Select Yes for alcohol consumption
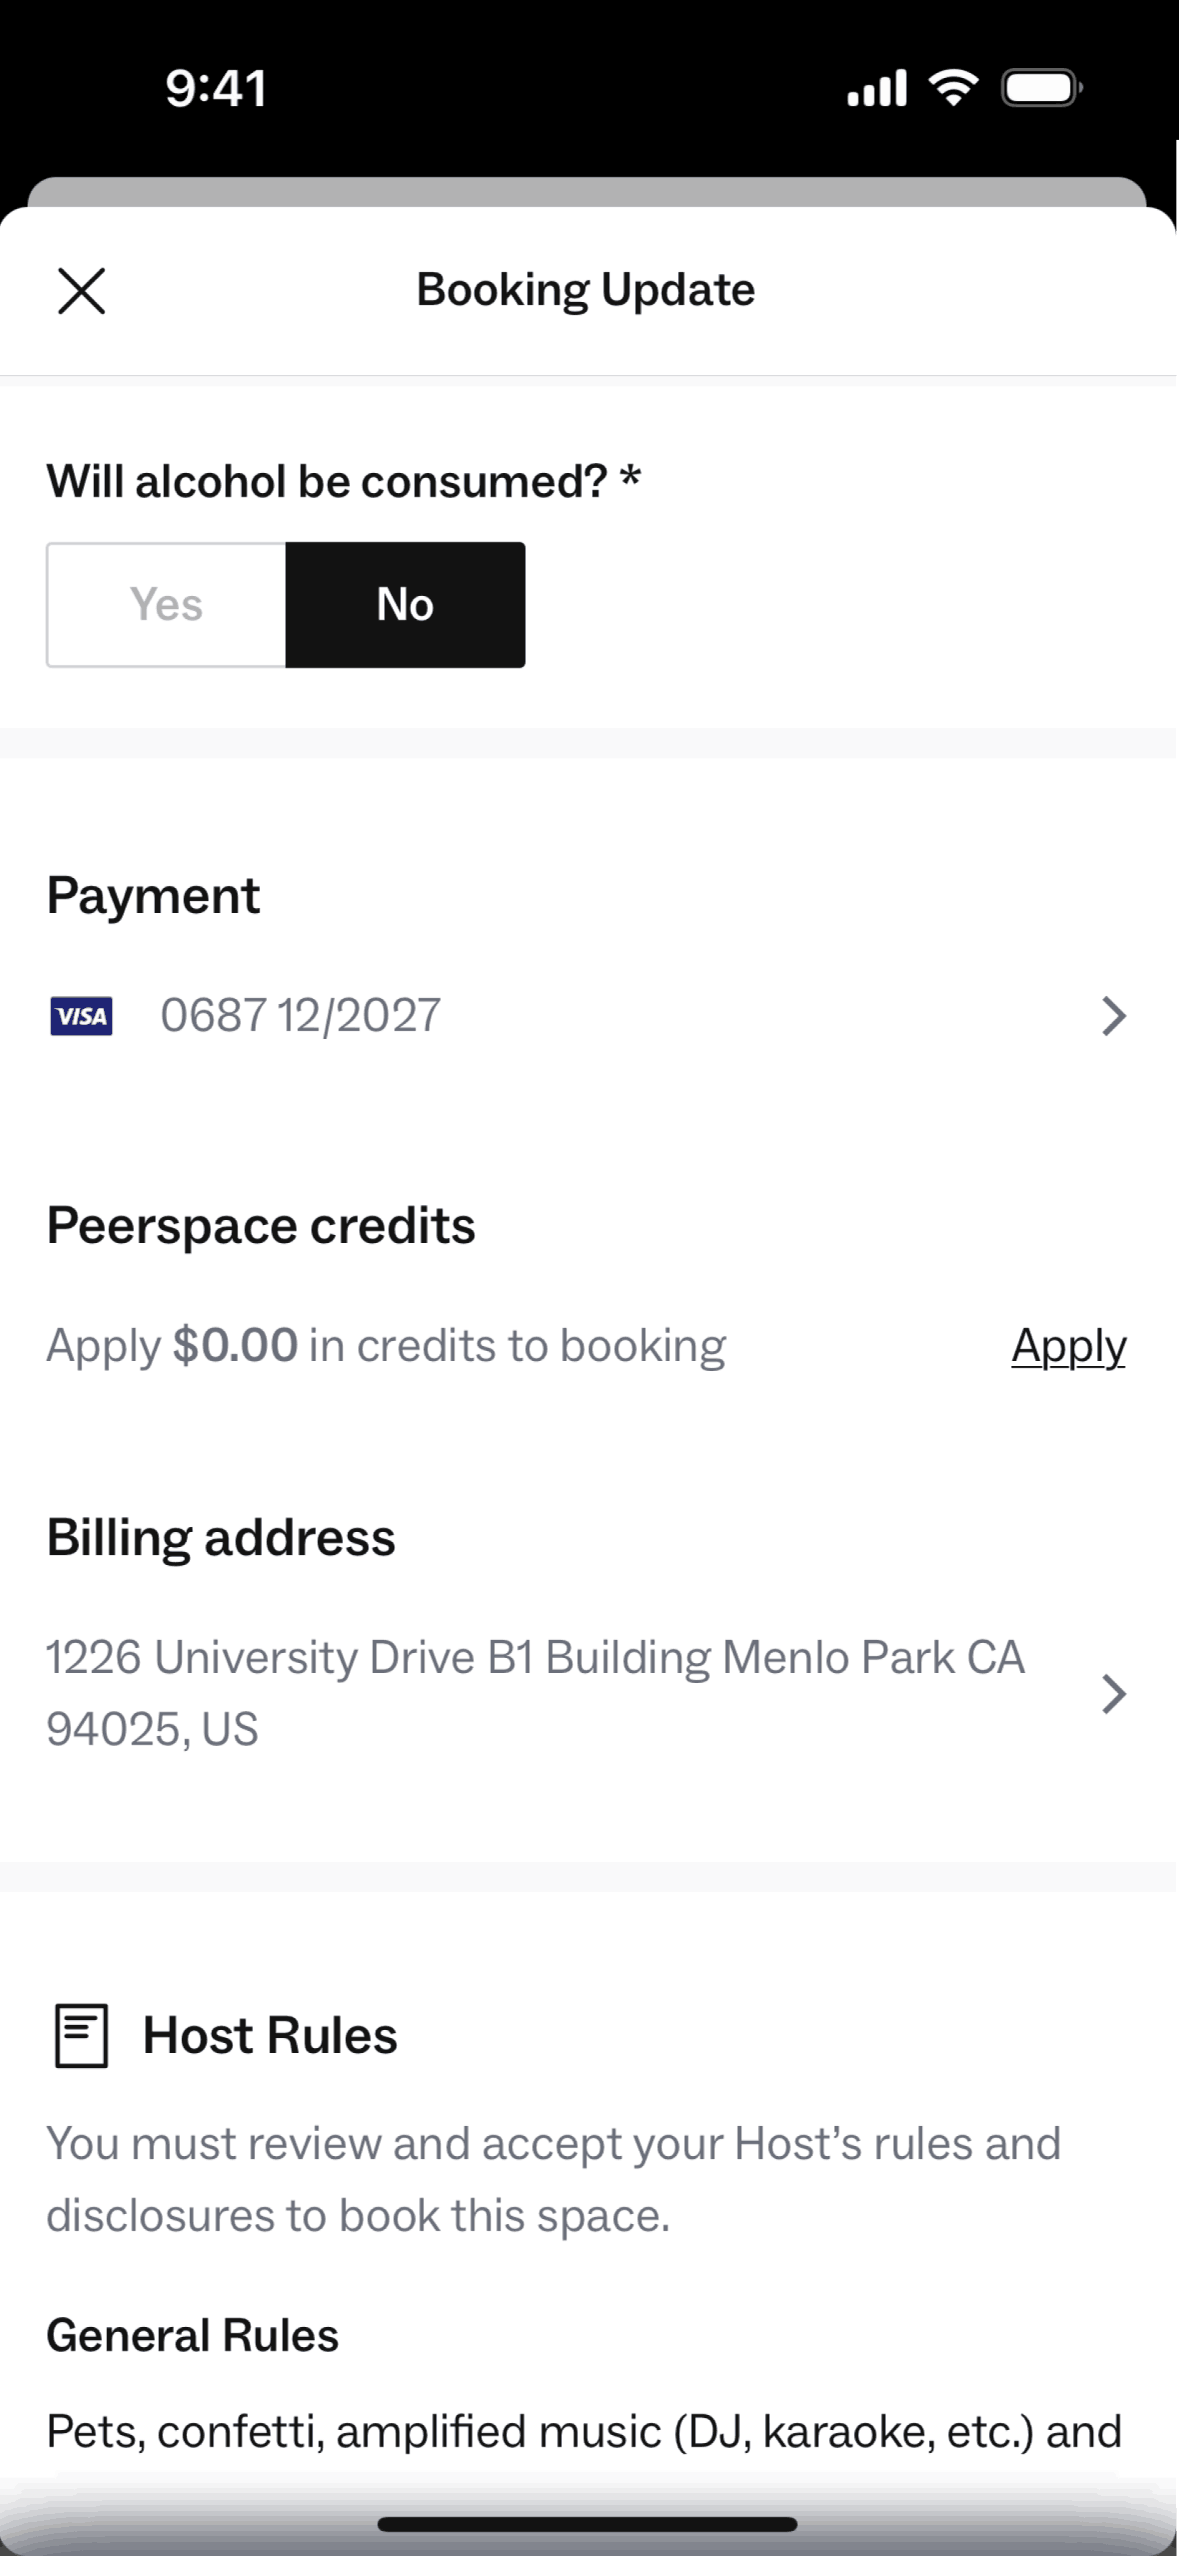This screenshot has height=2556, width=1179. tap(166, 605)
